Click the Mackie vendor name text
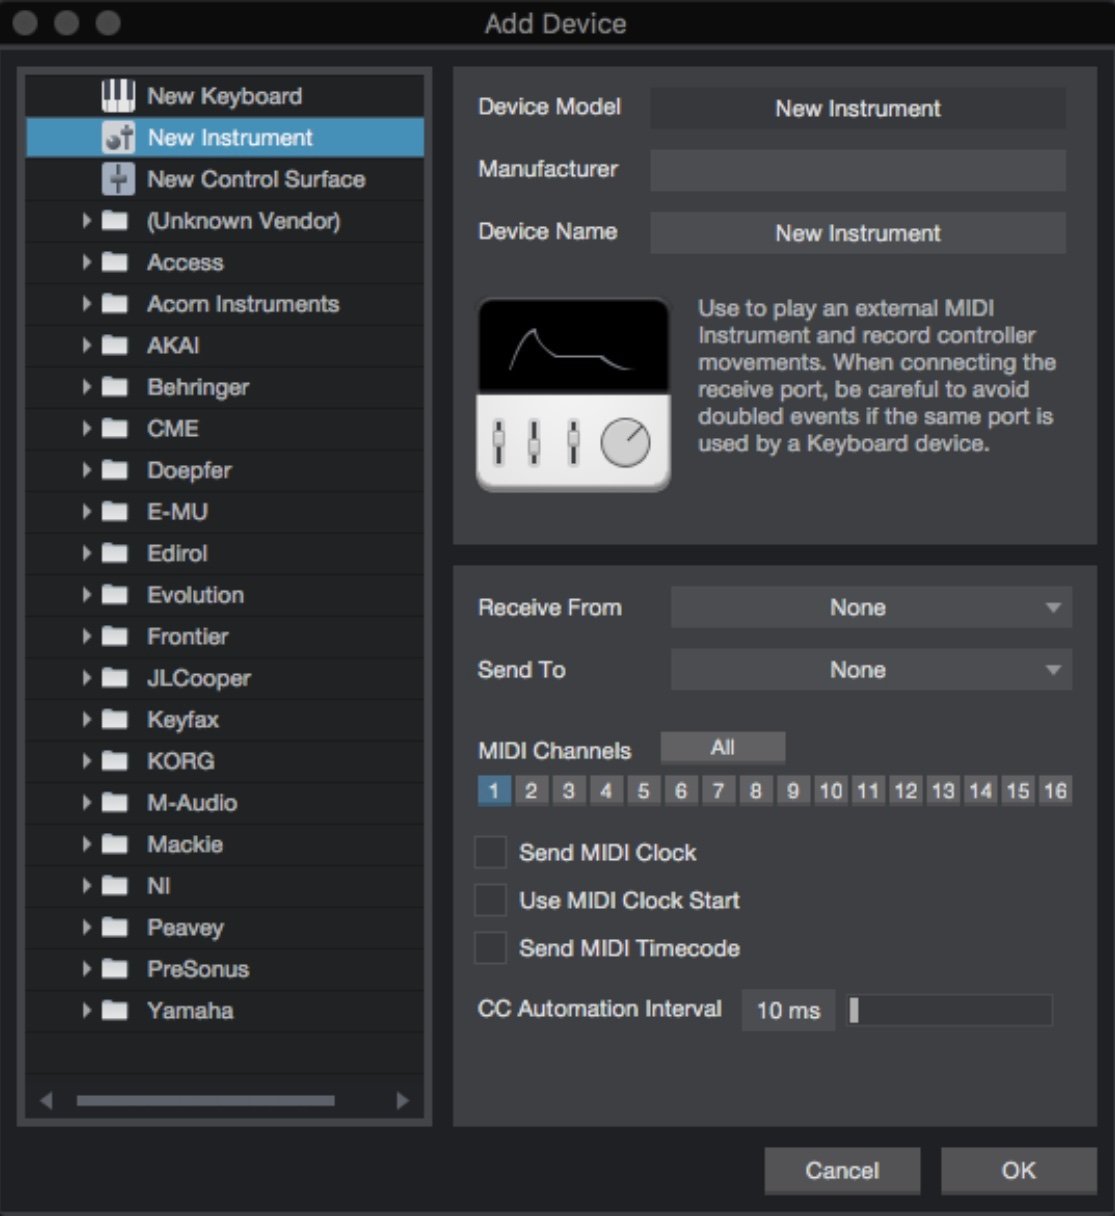The width and height of the screenshot is (1115, 1216). coord(185,844)
